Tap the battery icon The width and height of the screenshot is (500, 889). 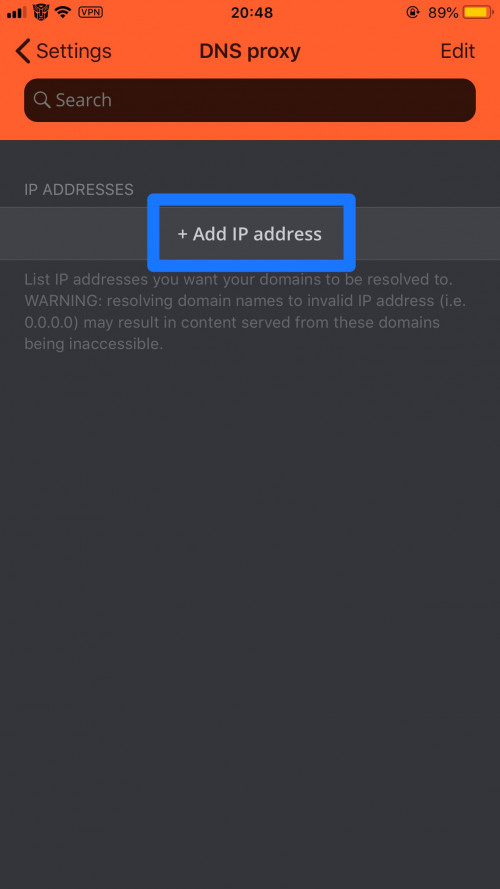[478, 12]
